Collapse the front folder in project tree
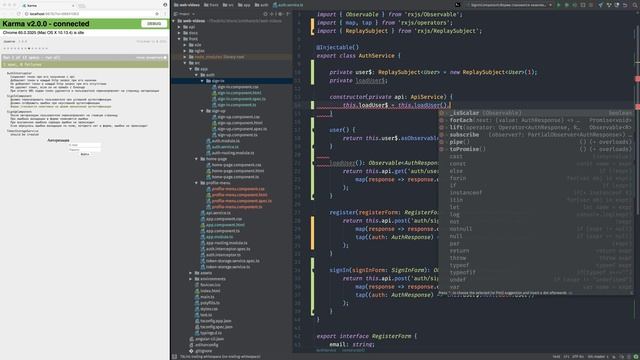Image resolution: width=640 pixels, height=360 pixels. (x=180, y=39)
